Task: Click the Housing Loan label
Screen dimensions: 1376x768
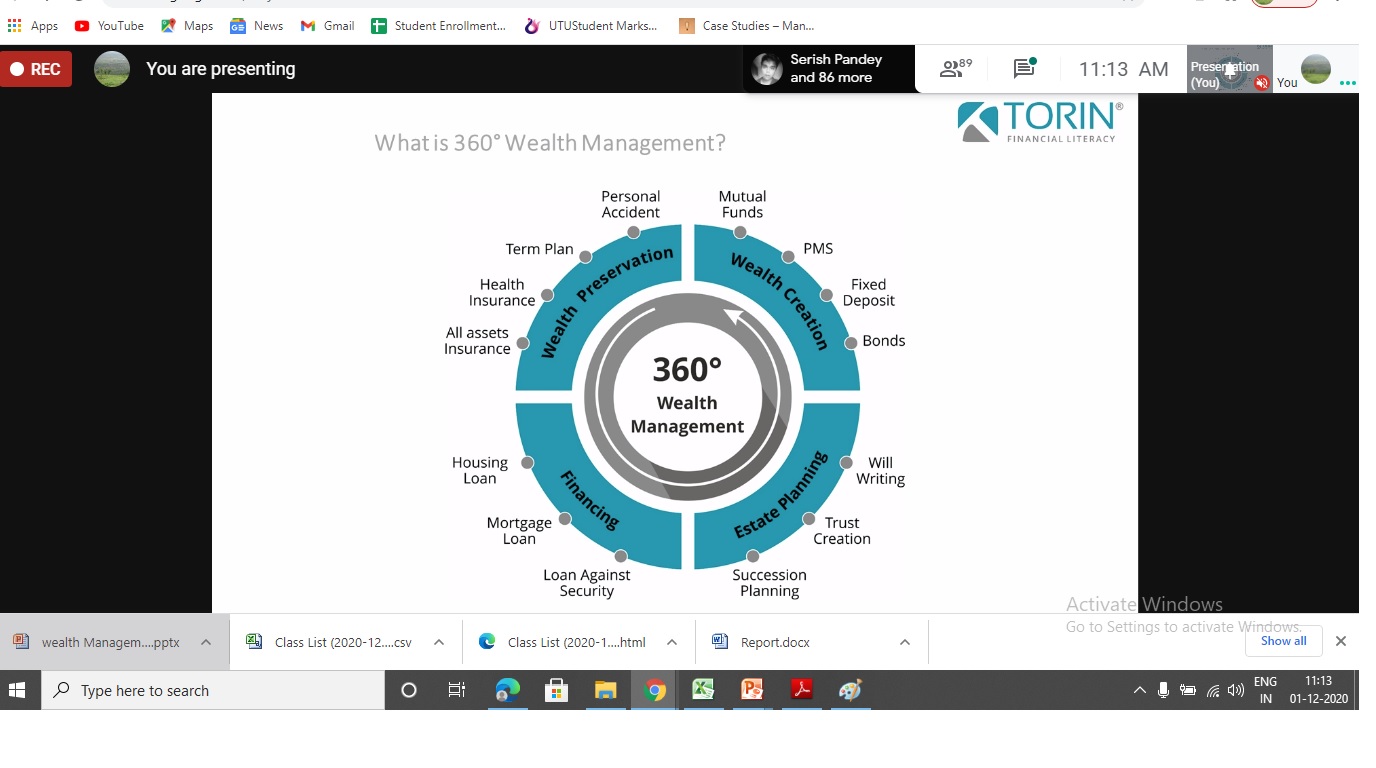Action: [480, 470]
